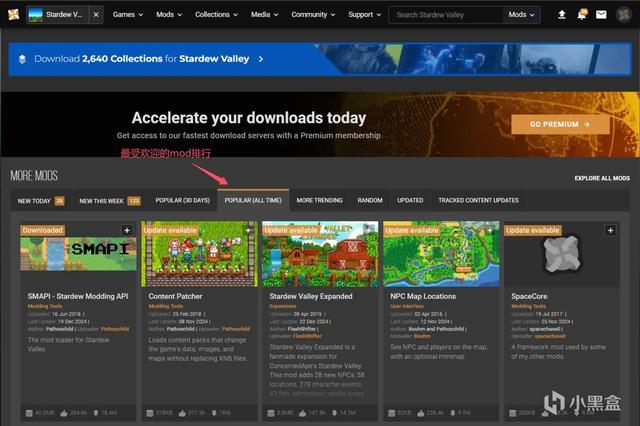Open uploader Pathoschild link on SMAPI card
The width and height of the screenshot is (640, 426).
(x=115, y=329)
